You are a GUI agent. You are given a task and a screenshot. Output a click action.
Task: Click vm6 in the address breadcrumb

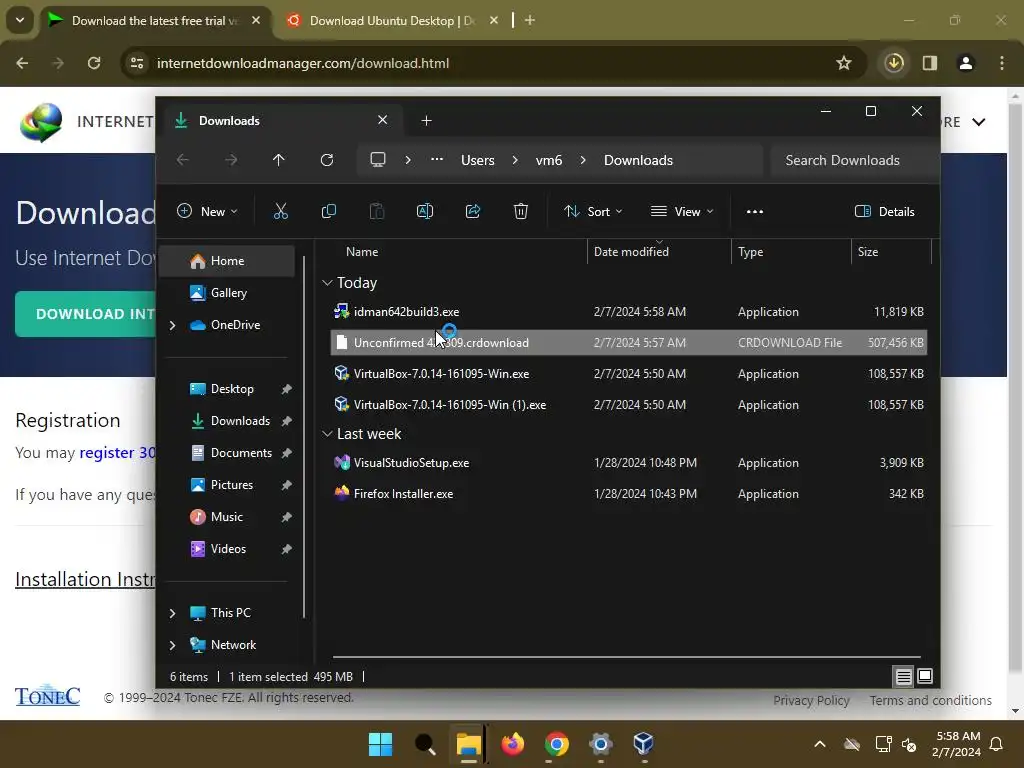click(549, 160)
